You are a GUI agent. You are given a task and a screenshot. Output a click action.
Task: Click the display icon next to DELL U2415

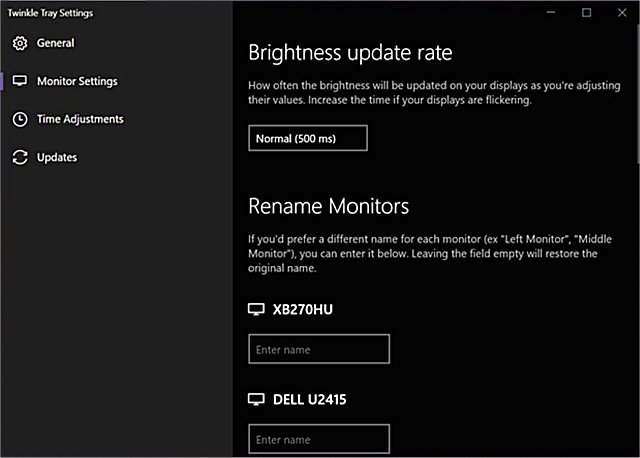coord(256,400)
